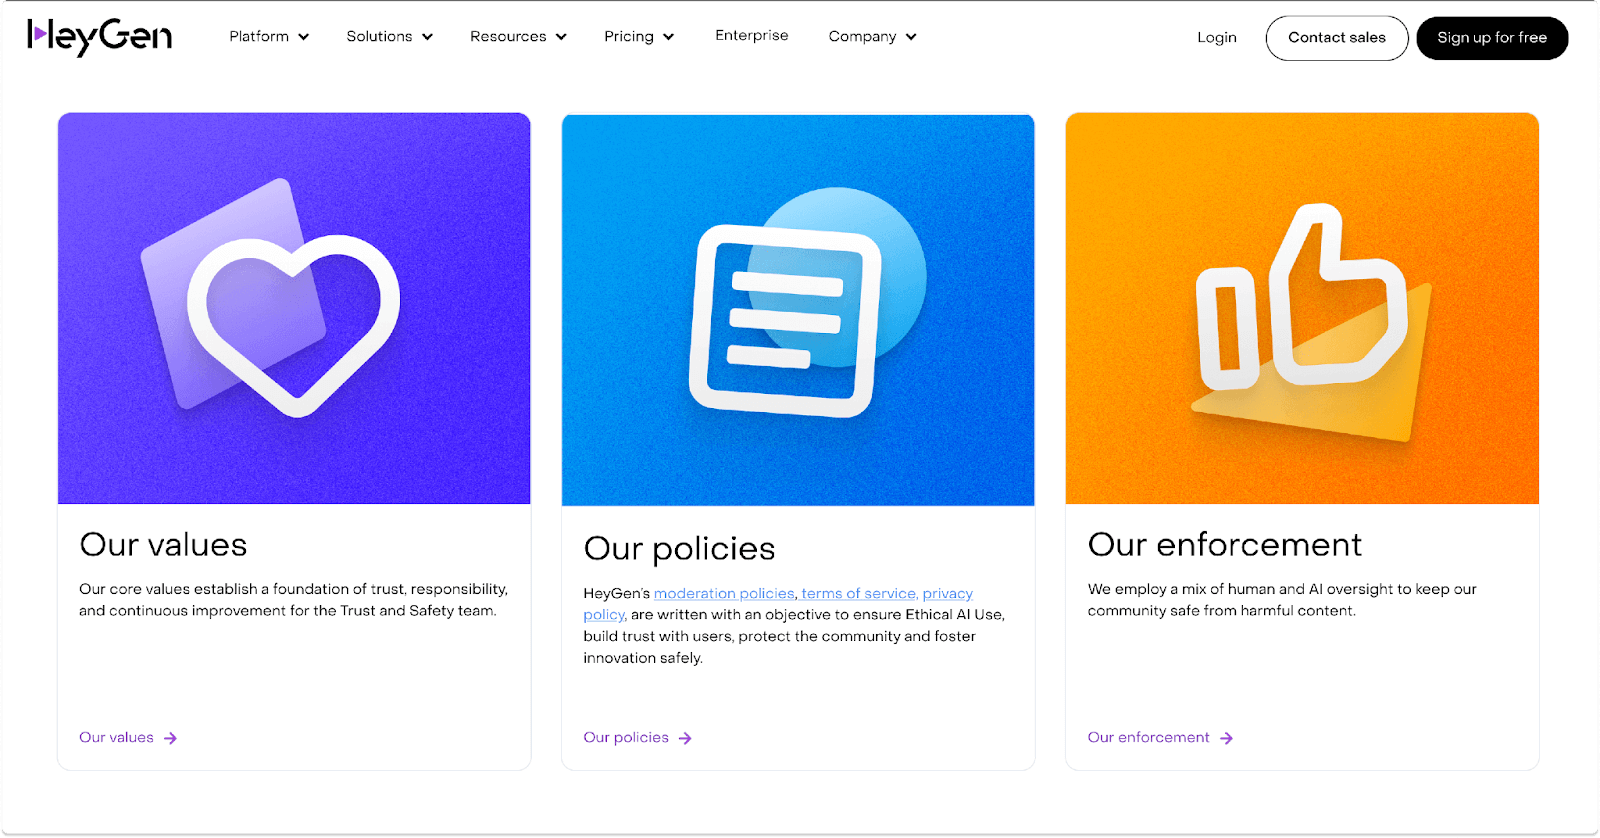Click Sign up for free button

point(1491,38)
